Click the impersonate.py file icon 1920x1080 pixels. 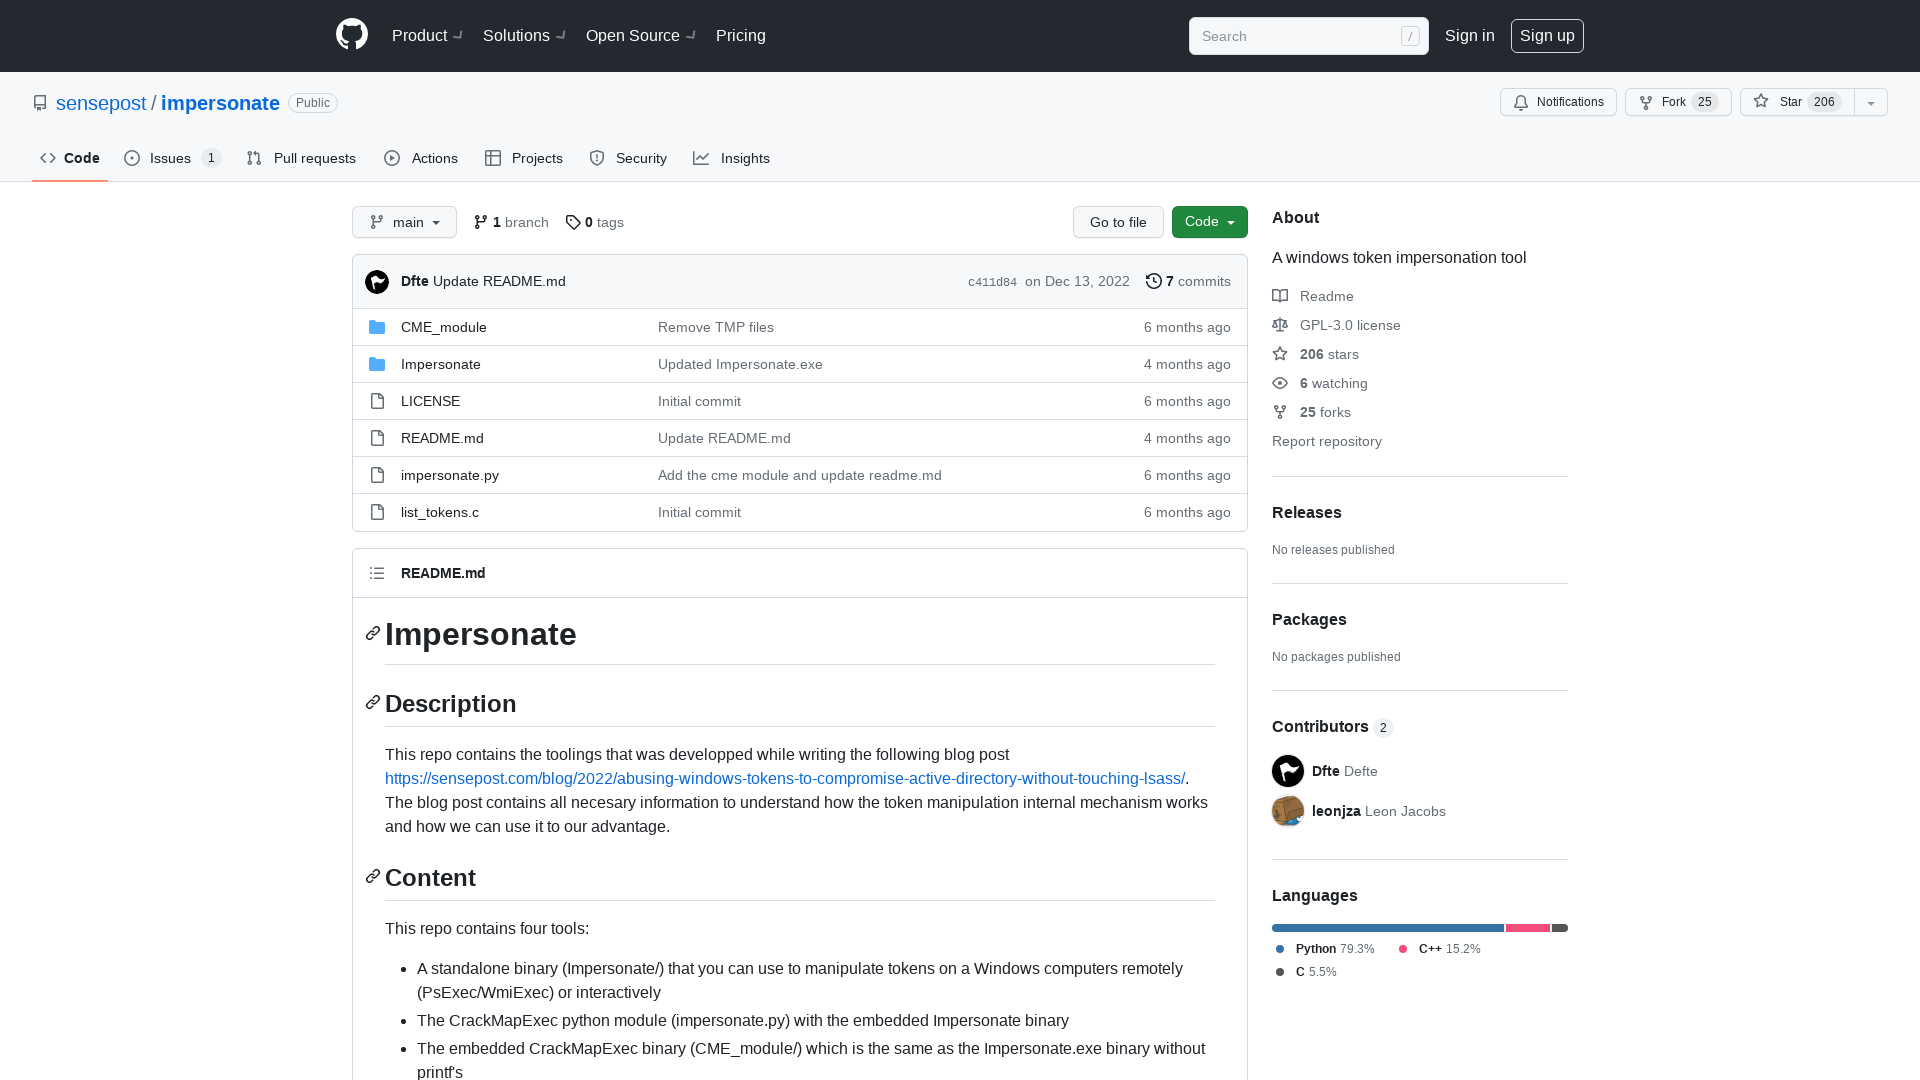[x=377, y=475]
